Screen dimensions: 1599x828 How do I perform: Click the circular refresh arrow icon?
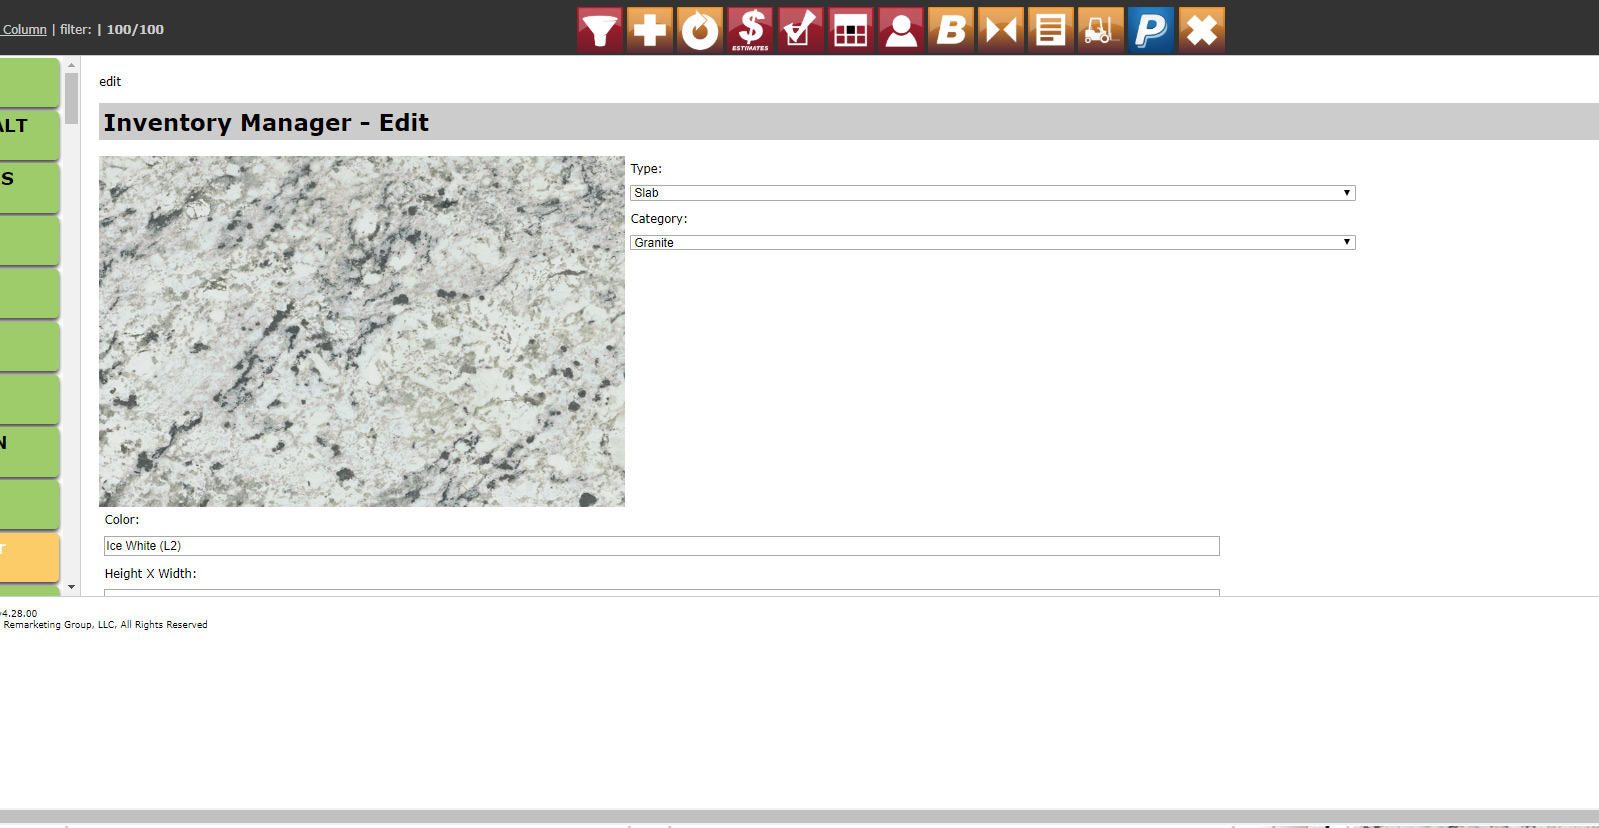pyautogui.click(x=700, y=30)
